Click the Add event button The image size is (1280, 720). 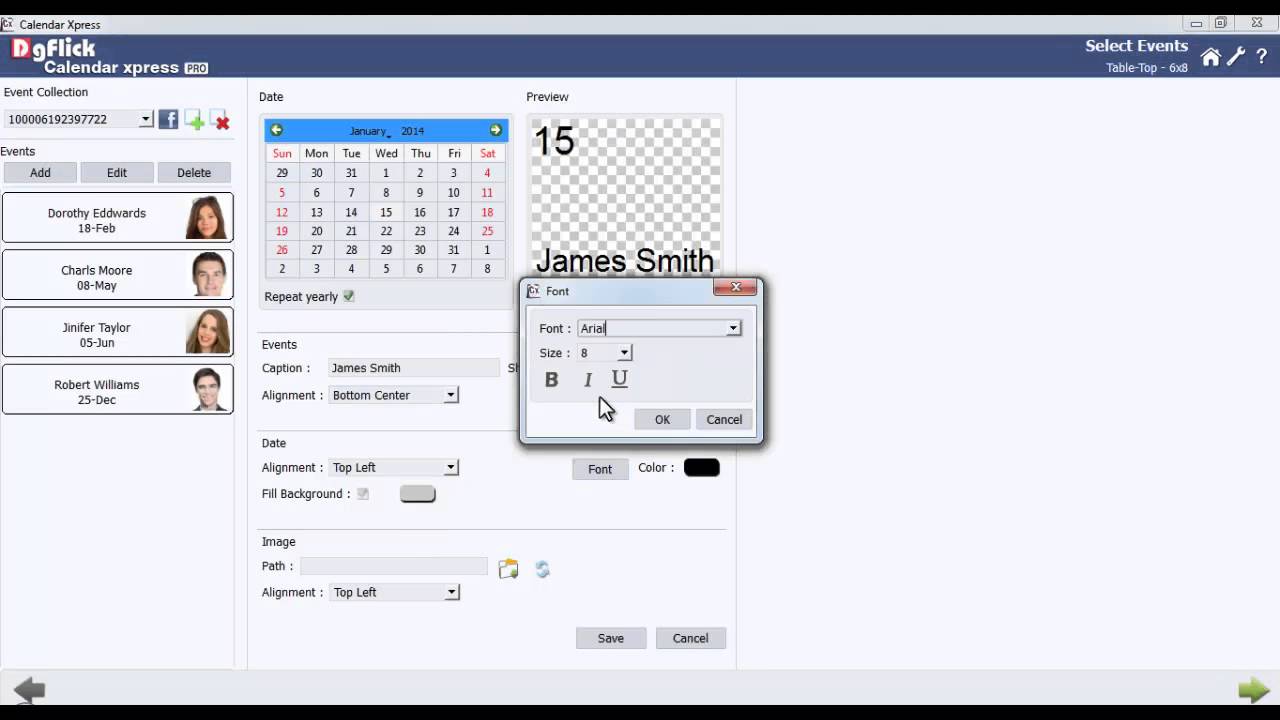click(40, 172)
